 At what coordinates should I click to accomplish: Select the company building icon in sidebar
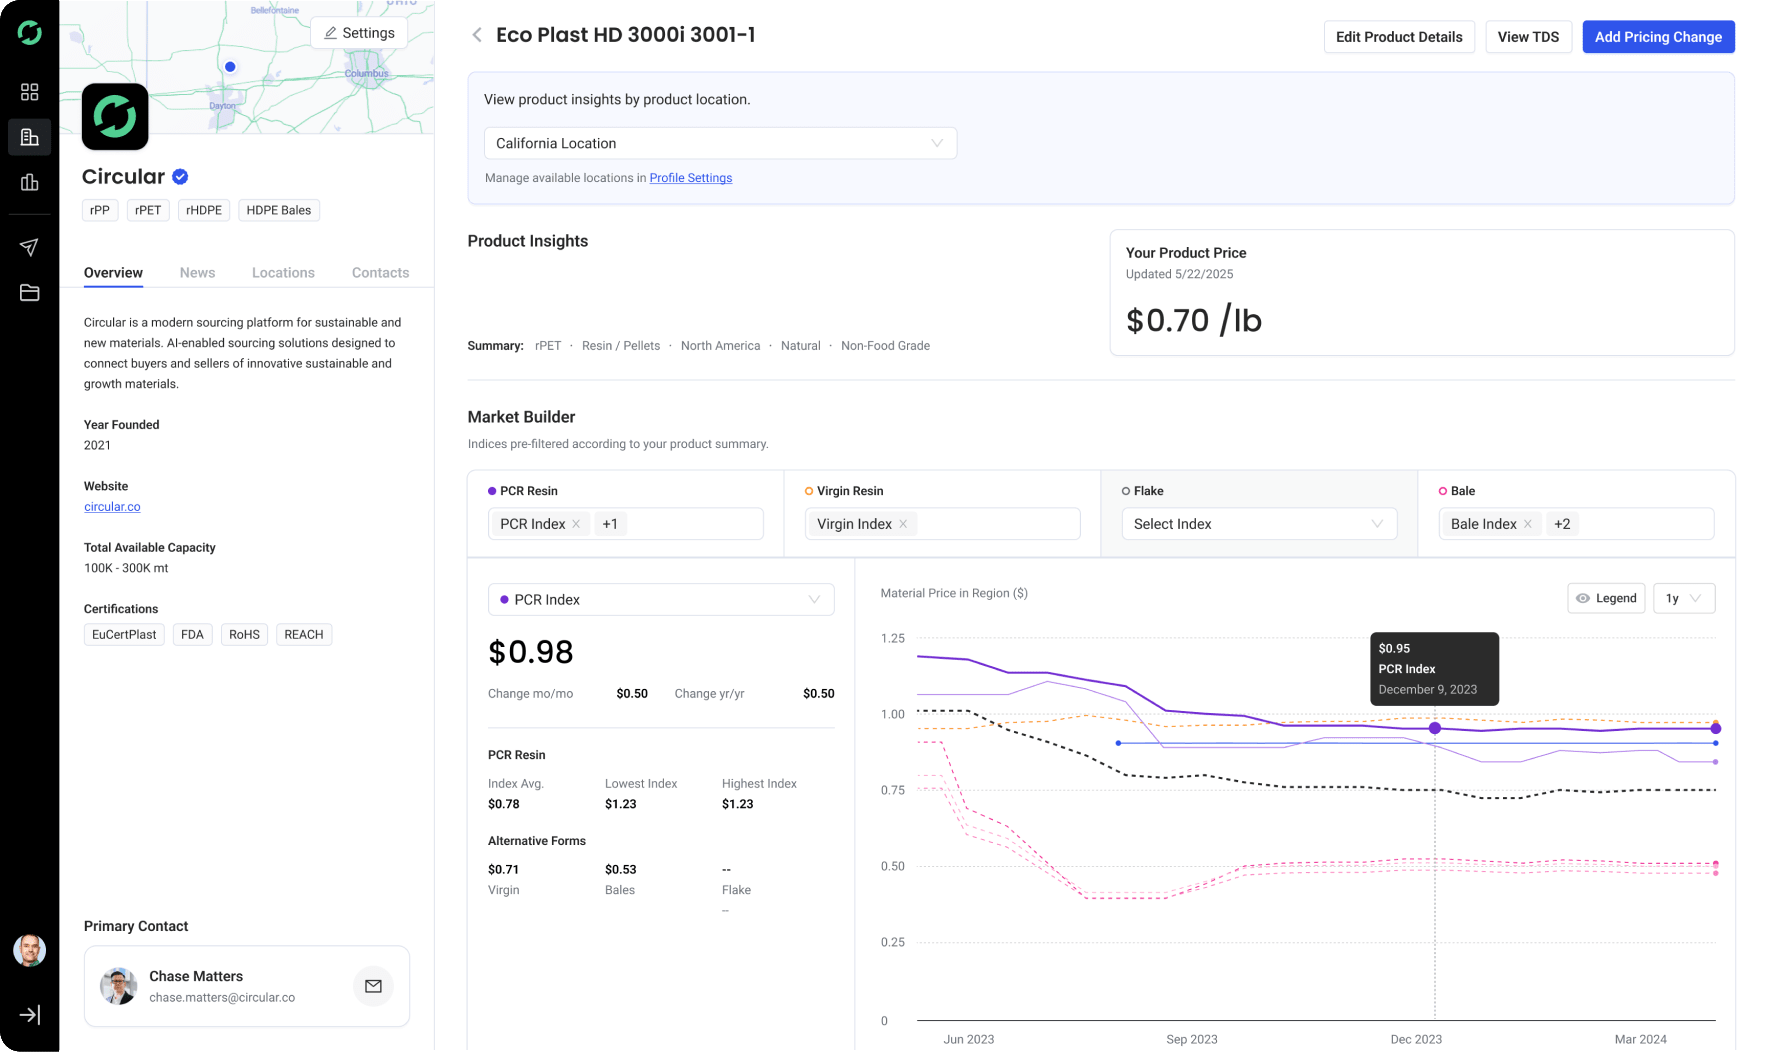30,137
